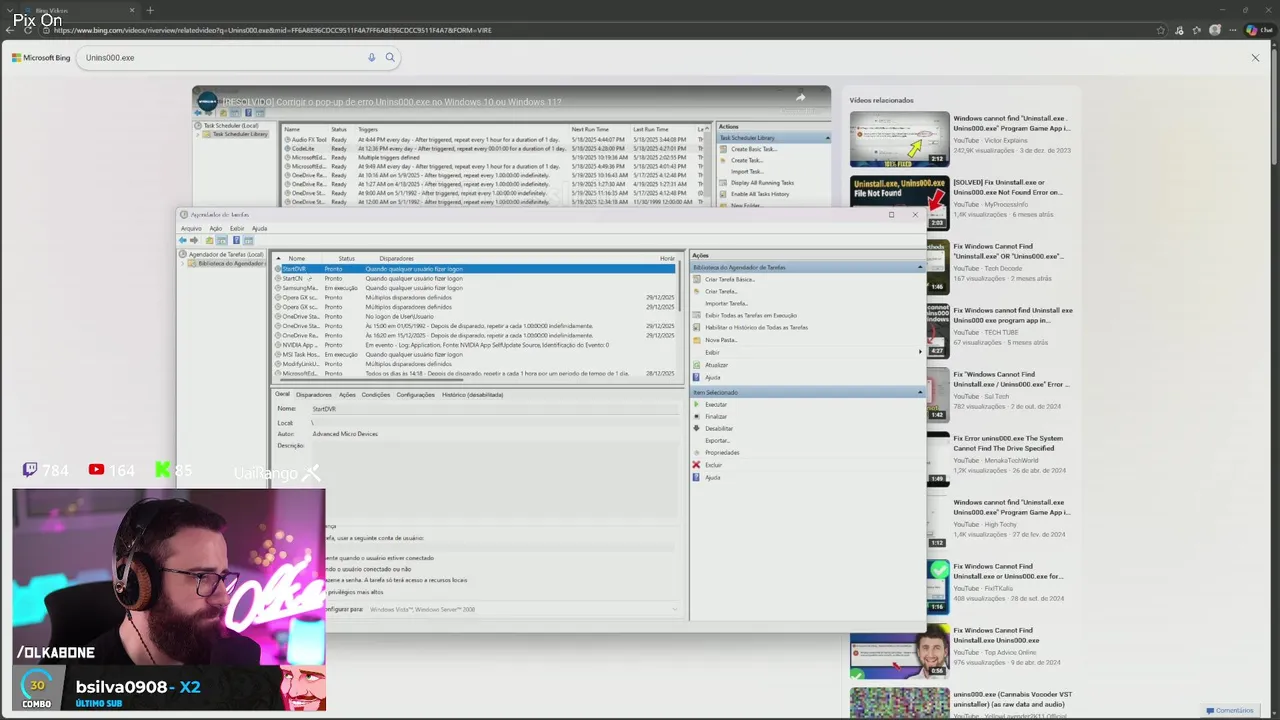Switch to the Configurações tab
The height and width of the screenshot is (720, 1280).
[x=415, y=394]
